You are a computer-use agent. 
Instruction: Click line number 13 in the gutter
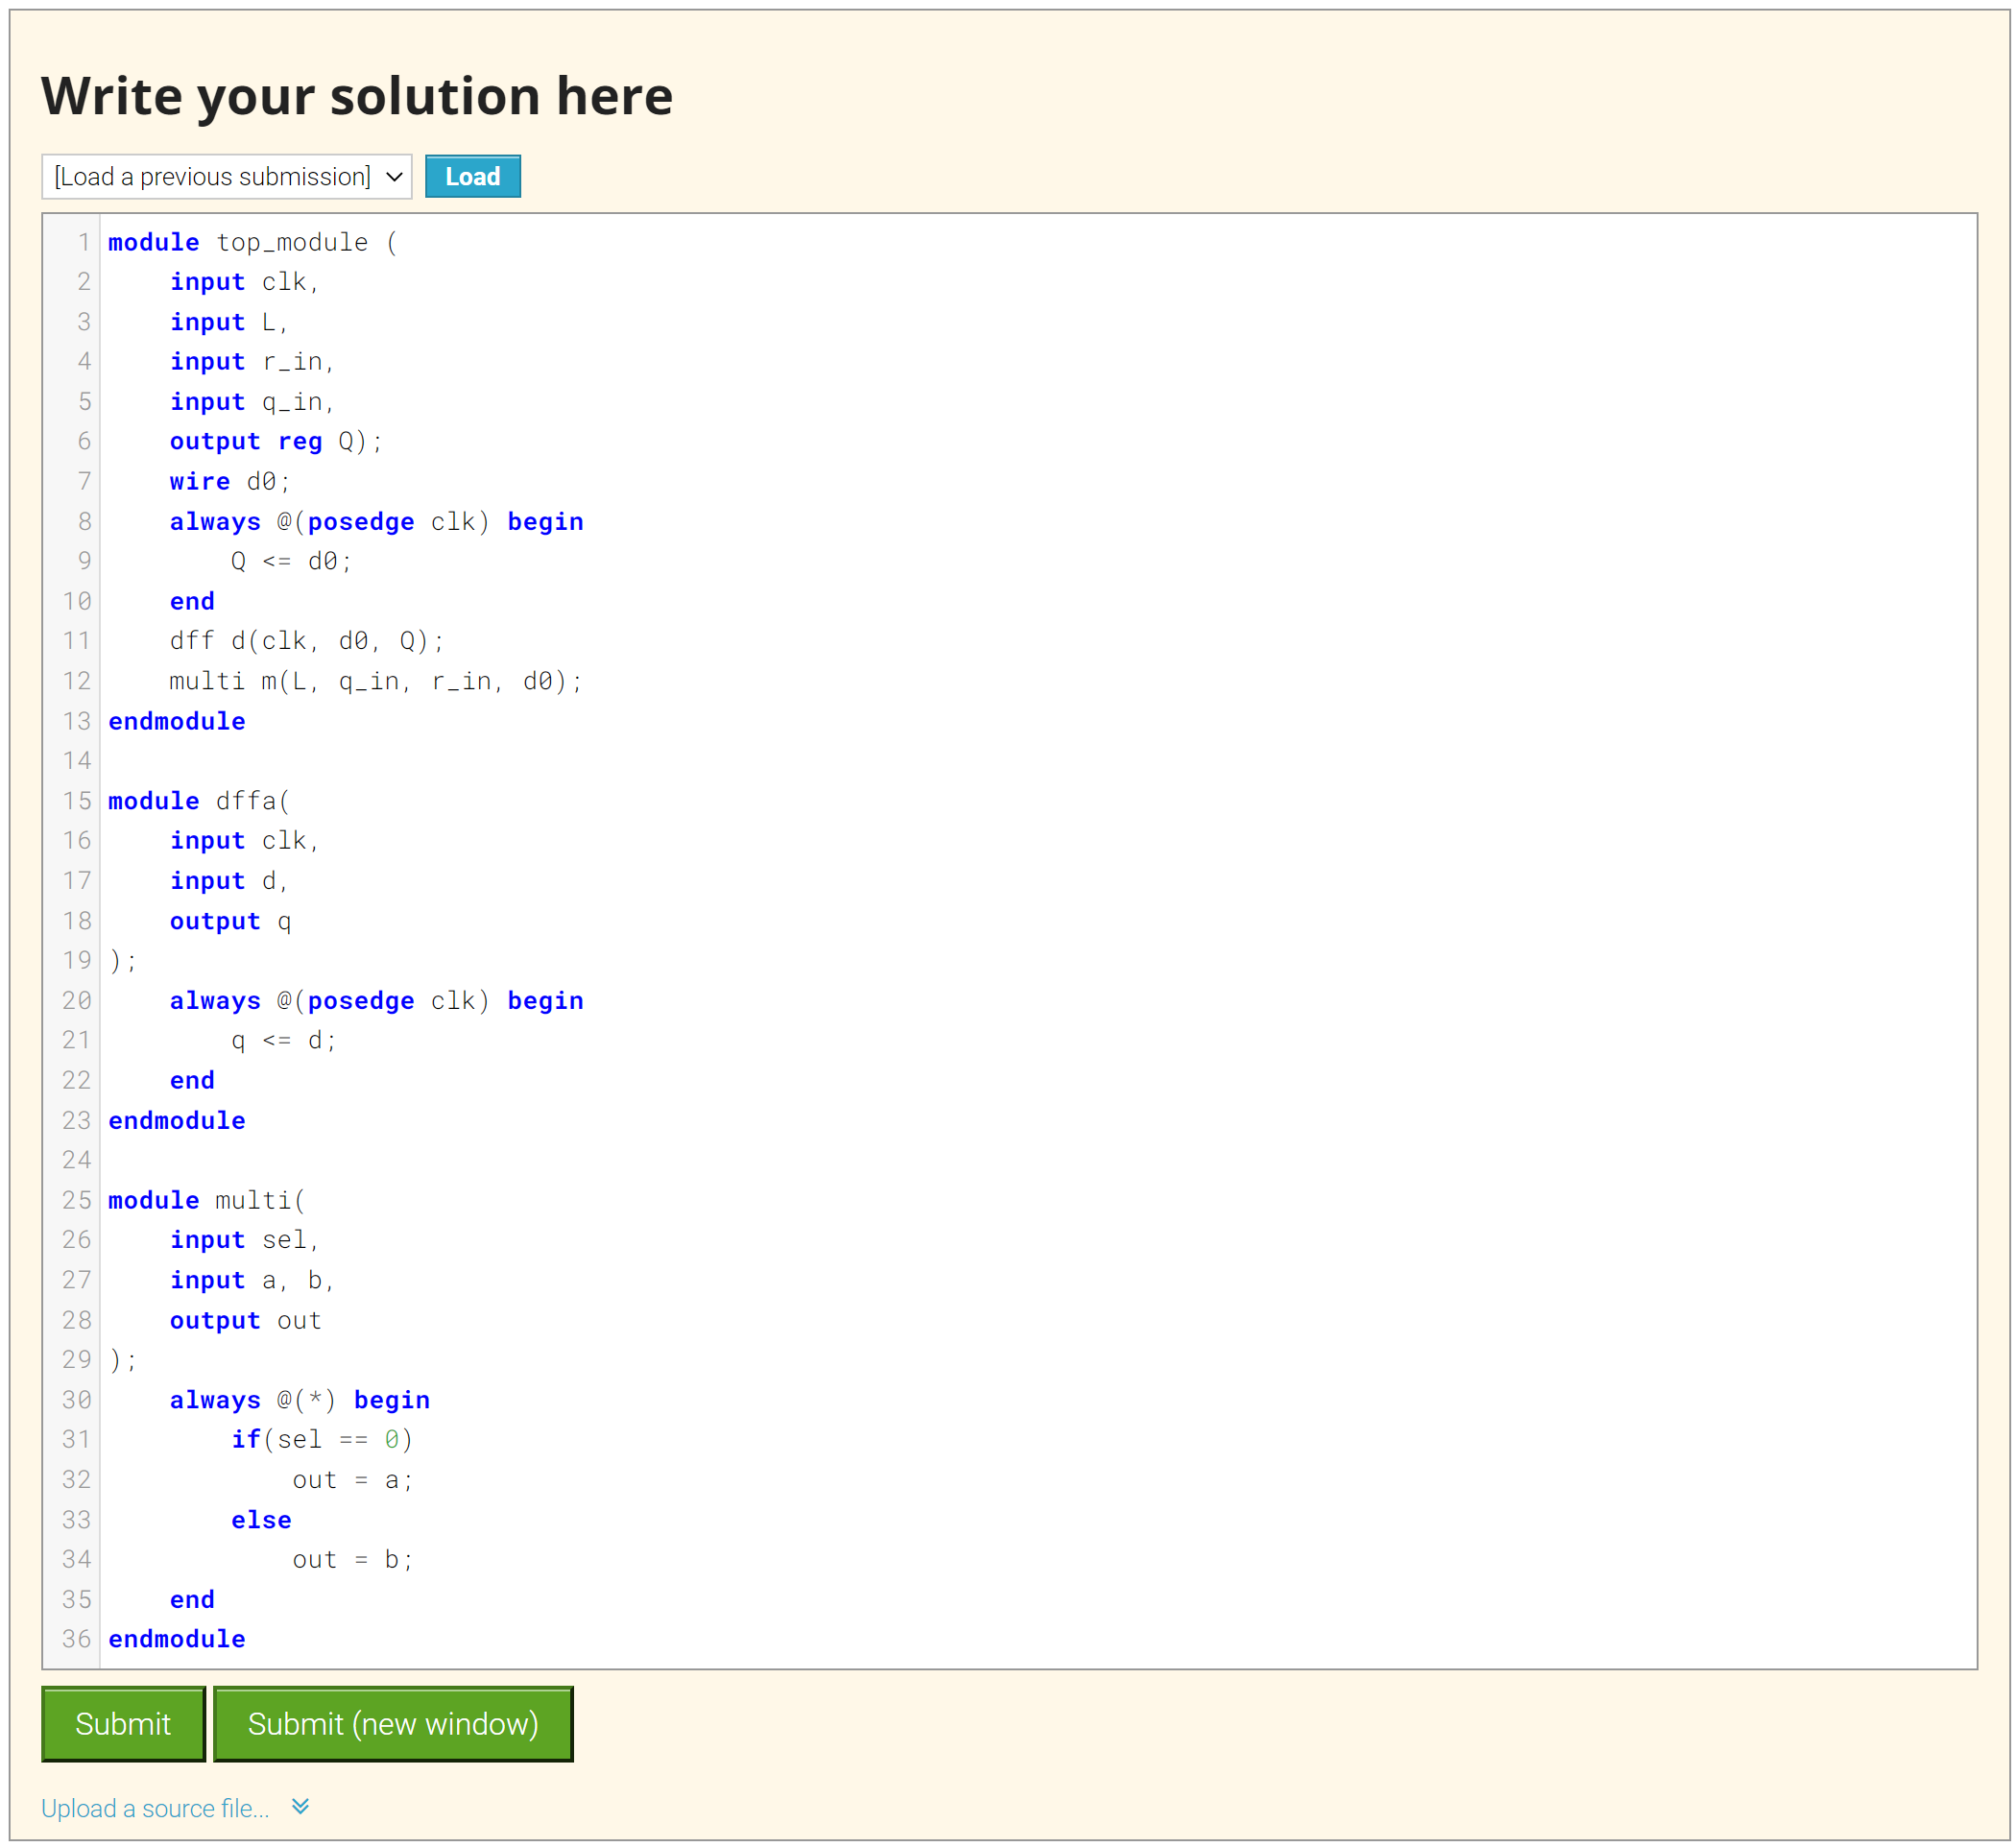click(77, 721)
